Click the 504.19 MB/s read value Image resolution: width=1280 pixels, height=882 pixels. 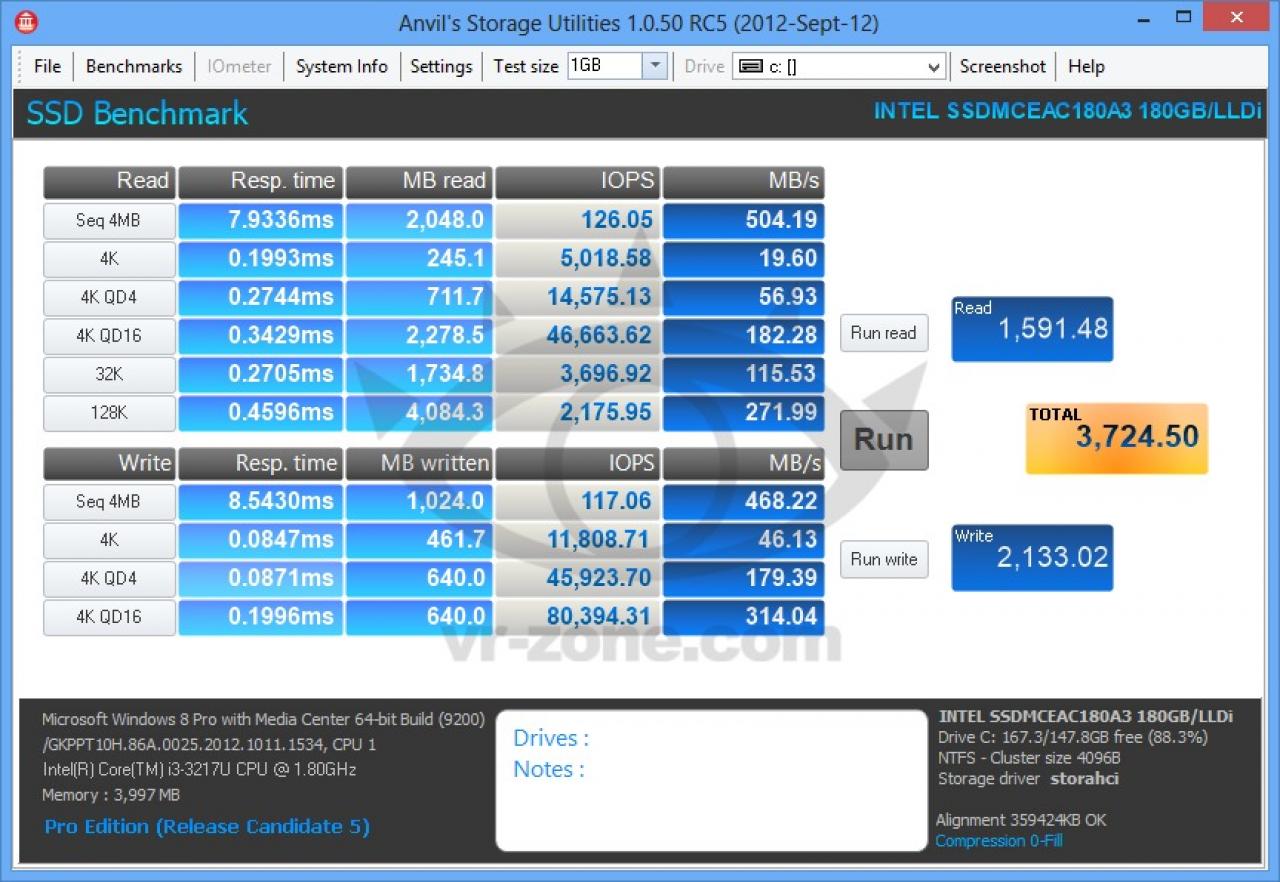click(x=743, y=220)
